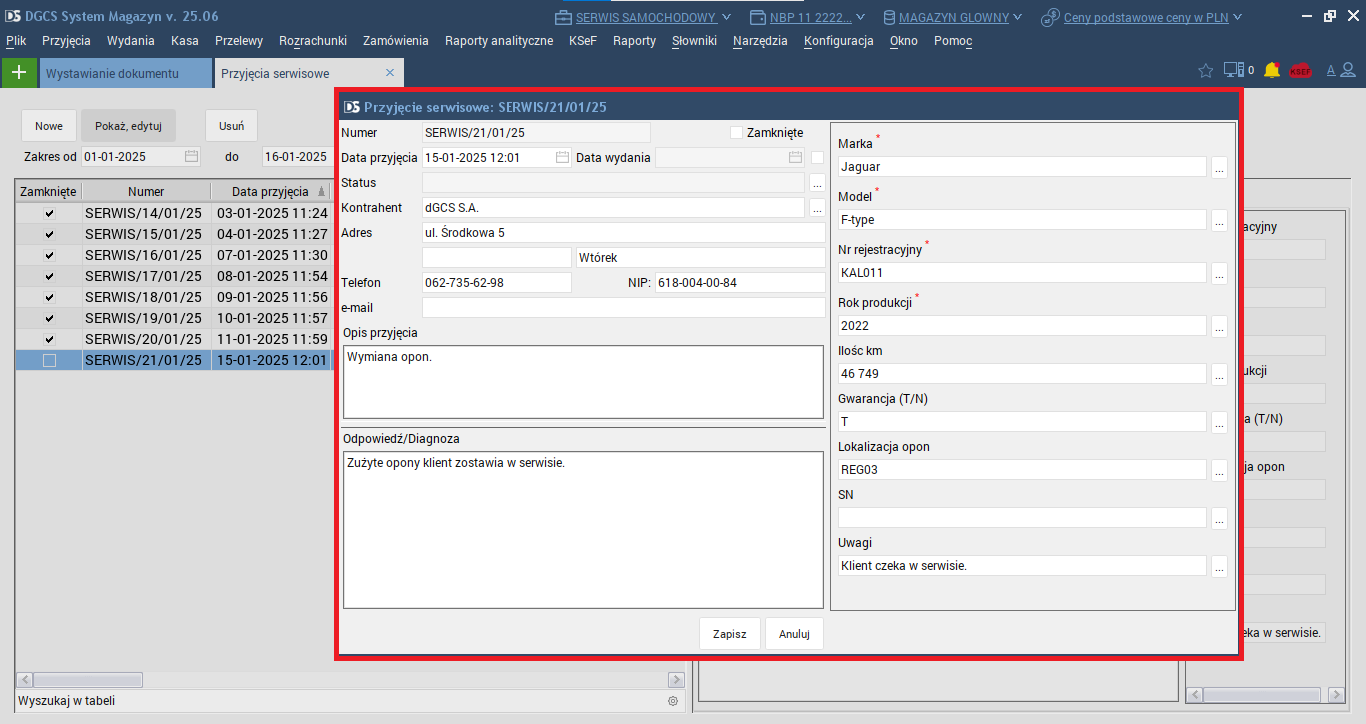Click ellipsis button beside Ilośc km
The image size is (1366, 724).
click(1219, 374)
